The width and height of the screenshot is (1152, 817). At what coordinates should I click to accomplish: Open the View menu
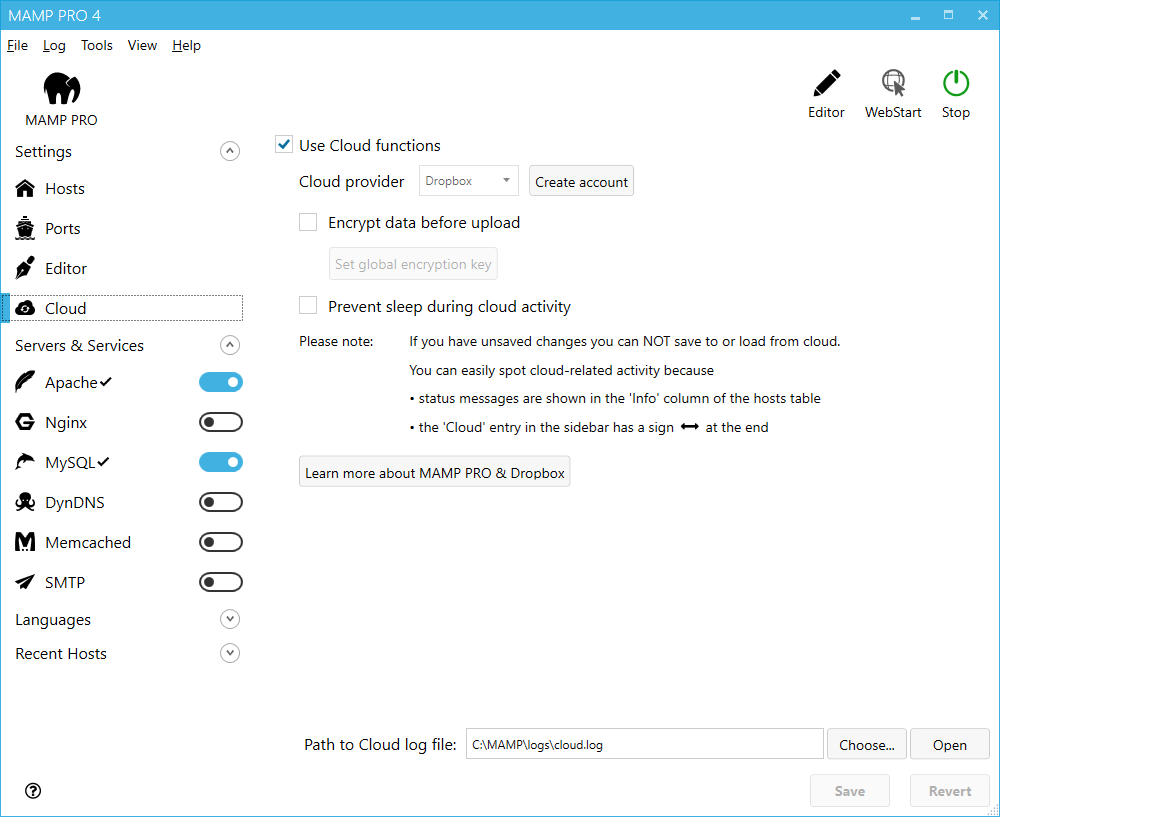tap(143, 46)
